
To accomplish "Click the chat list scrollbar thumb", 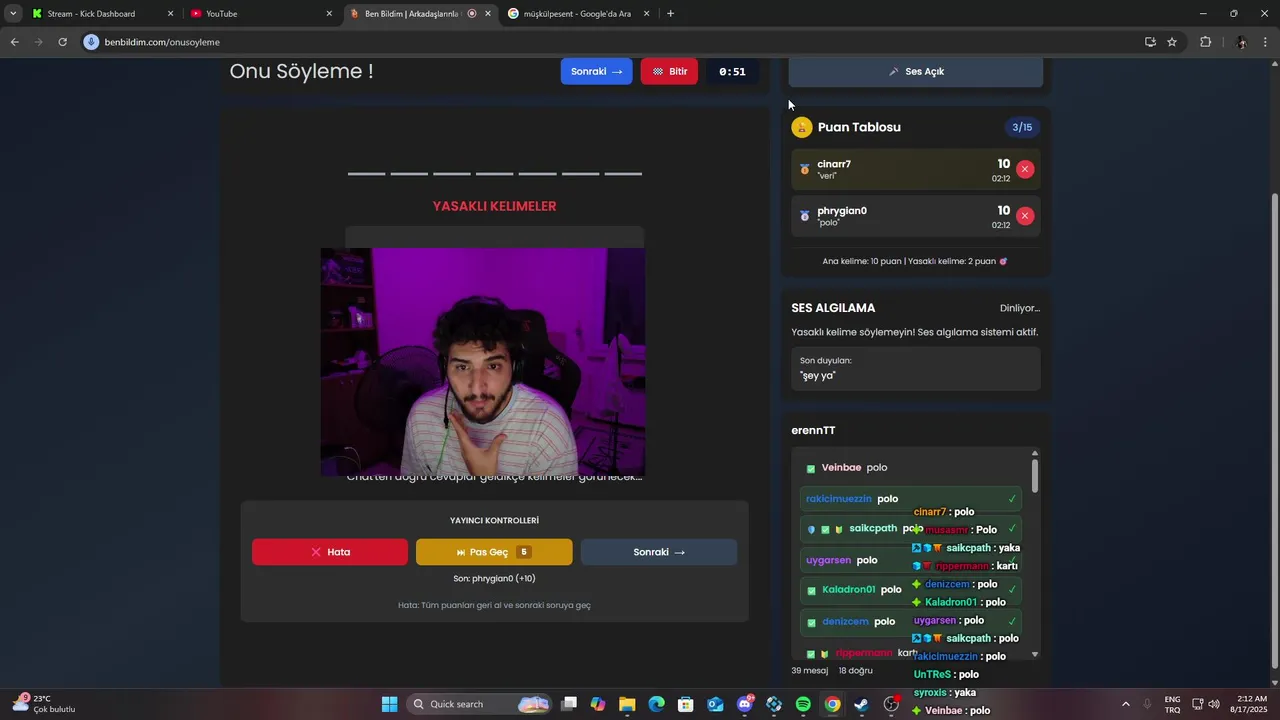I will [1035, 476].
